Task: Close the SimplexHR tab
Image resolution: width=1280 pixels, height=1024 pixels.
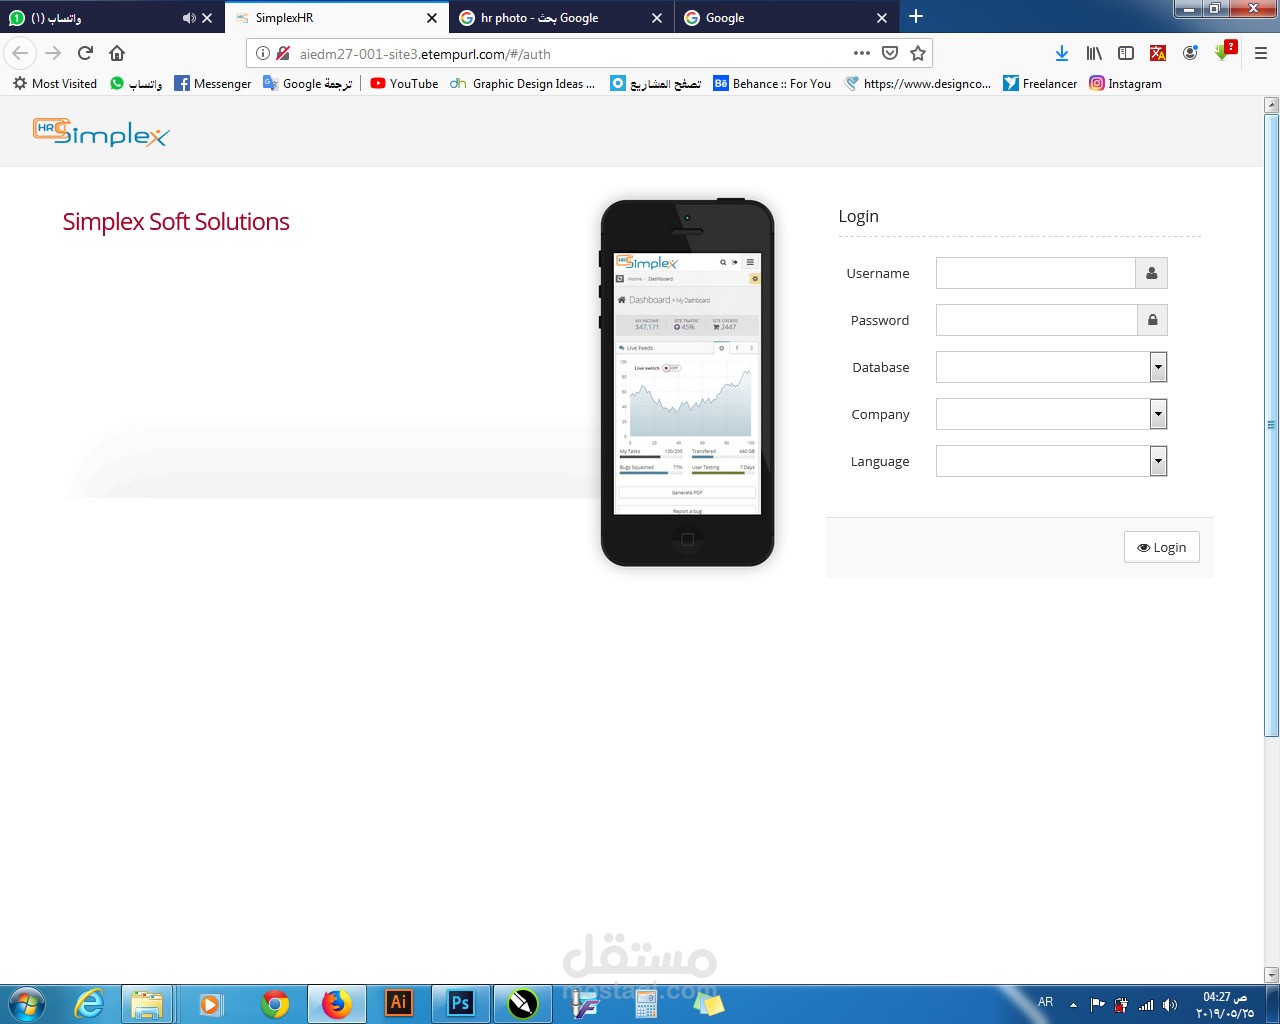Action: 432,18
